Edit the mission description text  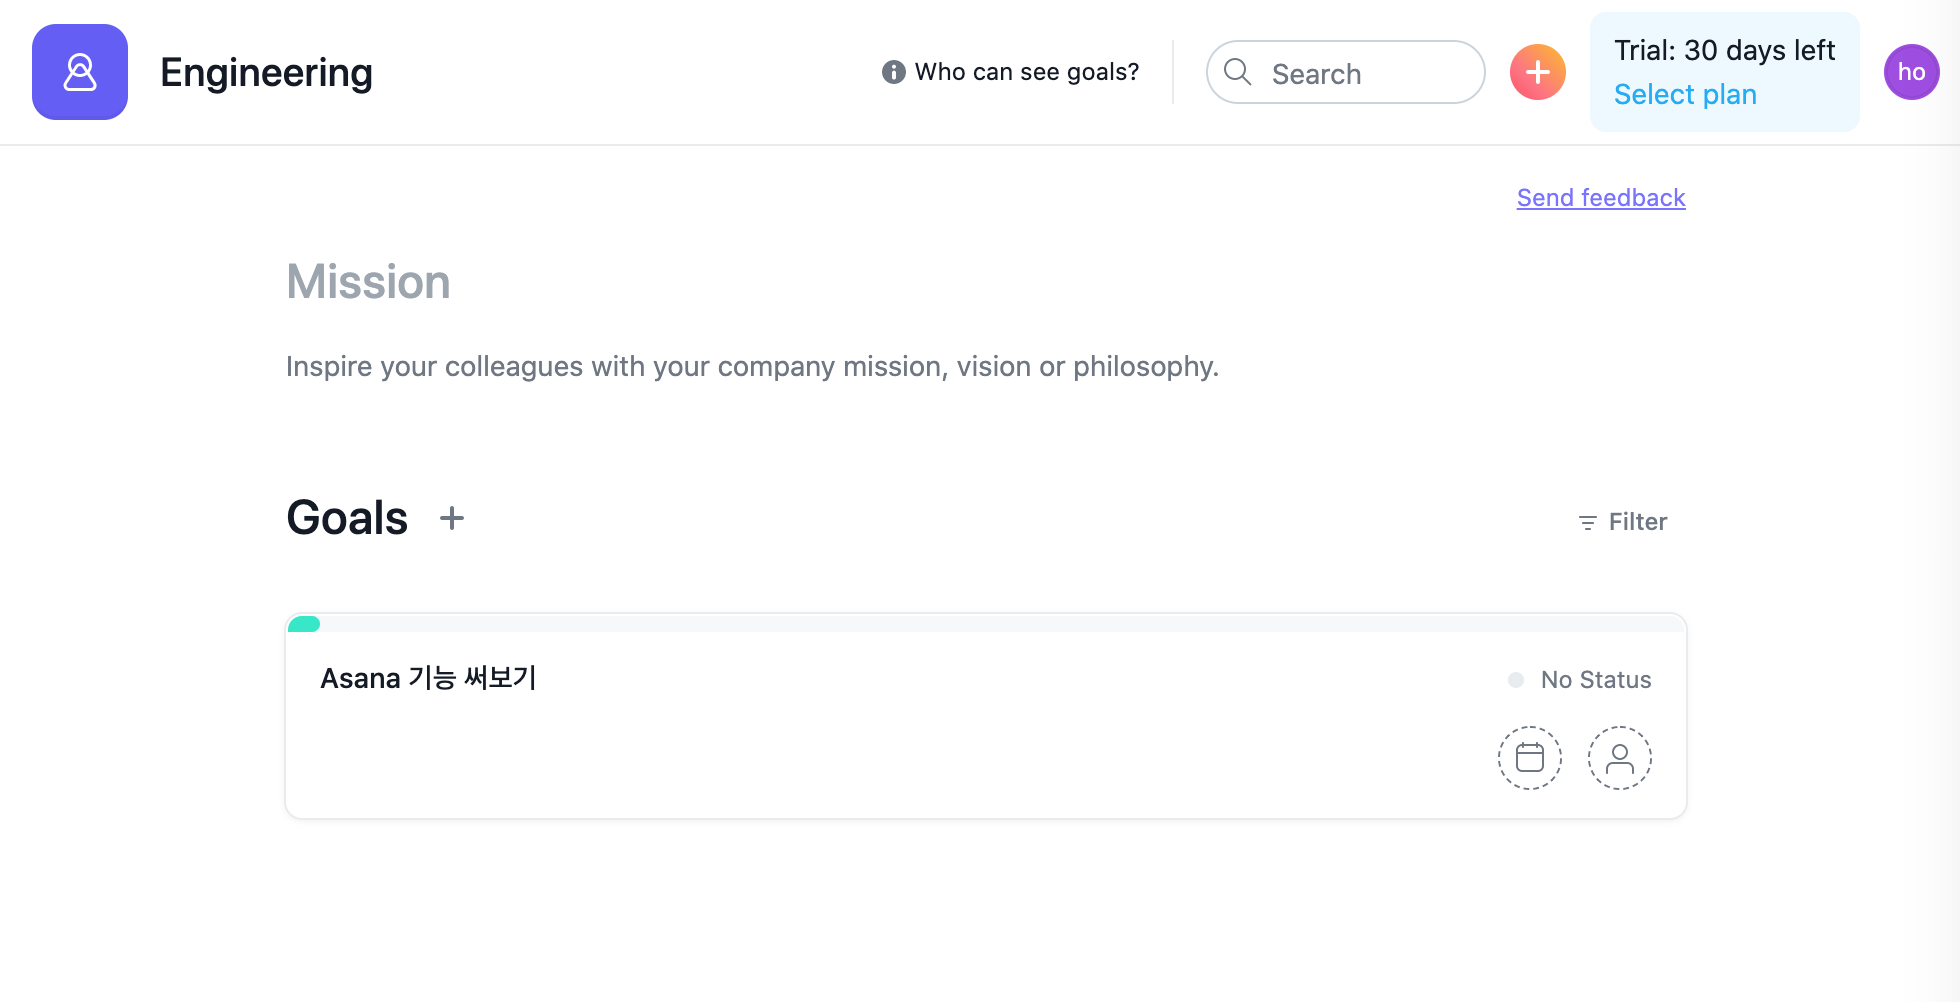click(x=752, y=367)
